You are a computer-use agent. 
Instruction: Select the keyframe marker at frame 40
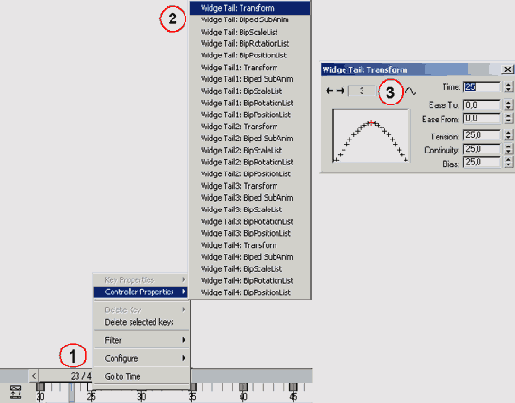coord(243,387)
